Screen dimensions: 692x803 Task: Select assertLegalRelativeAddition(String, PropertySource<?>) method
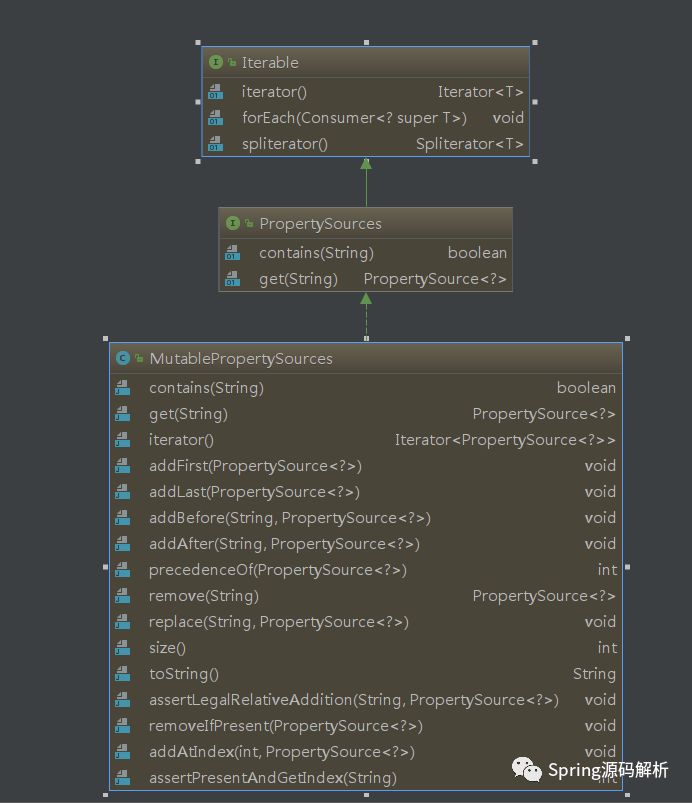click(x=354, y=700)
